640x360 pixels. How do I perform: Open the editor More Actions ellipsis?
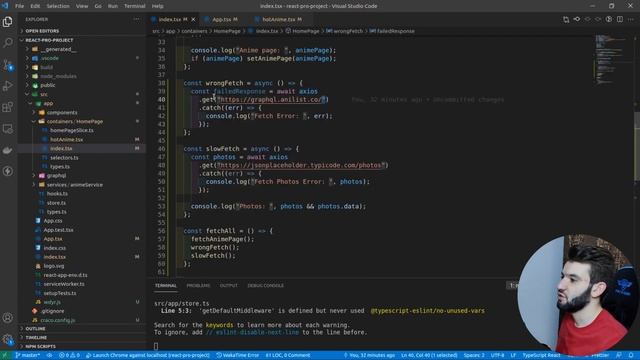click(x=631, y=19)
